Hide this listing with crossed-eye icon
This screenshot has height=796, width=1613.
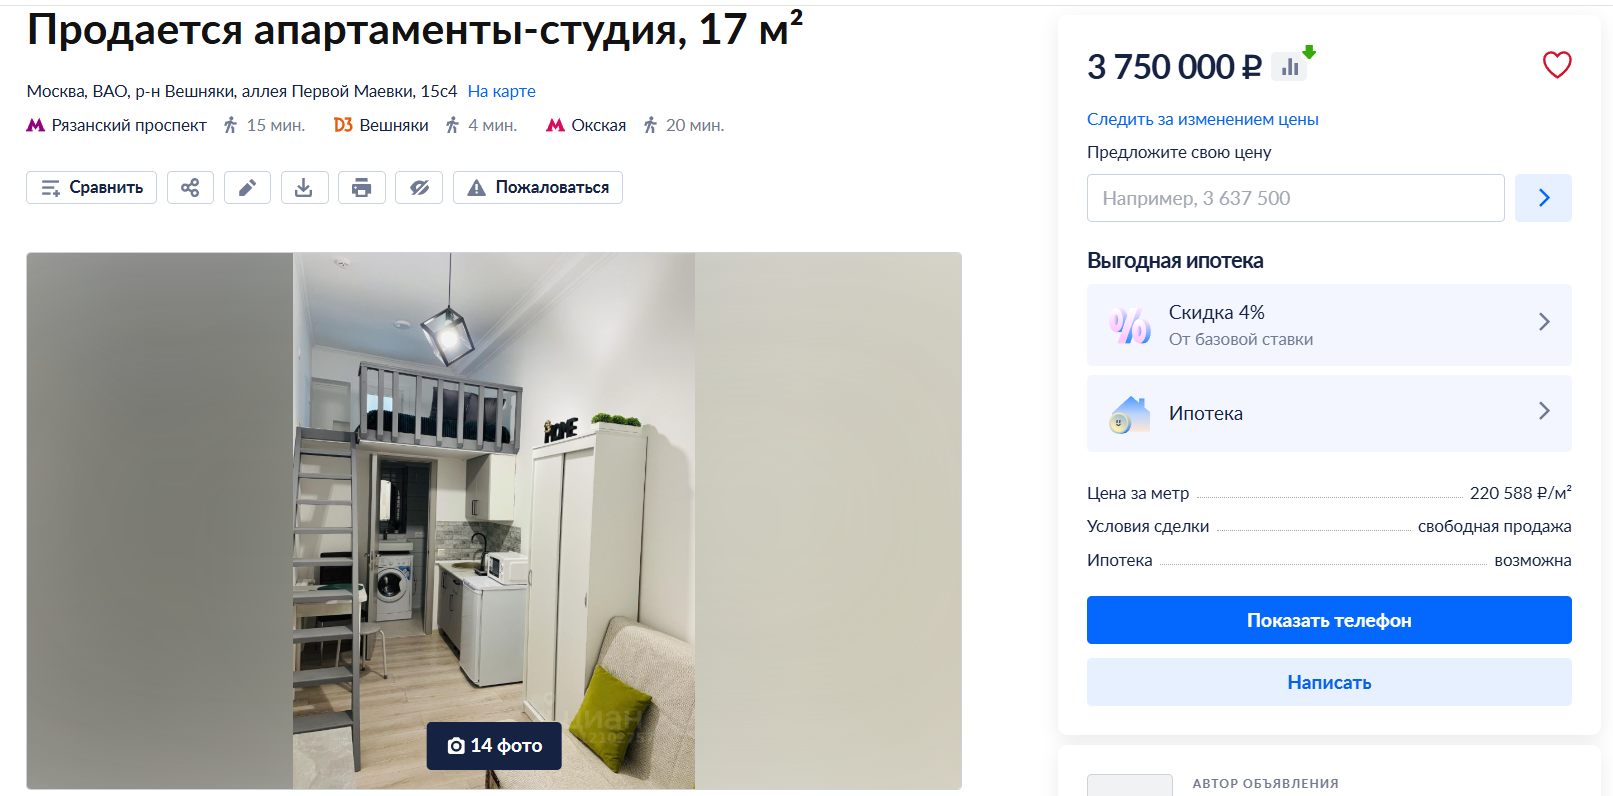click(x=419, y=187)
